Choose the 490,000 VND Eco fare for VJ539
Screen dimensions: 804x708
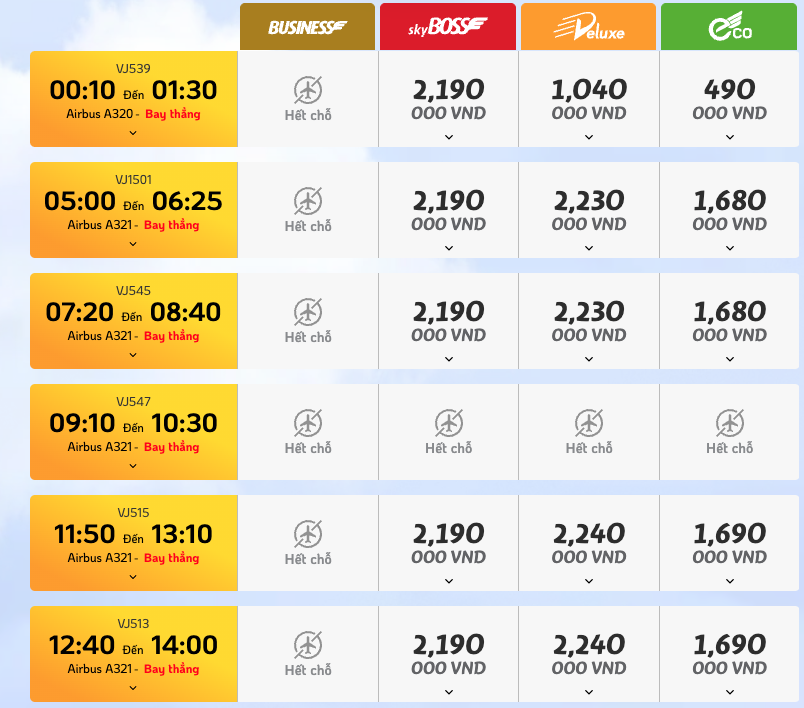tap(729, 99)
